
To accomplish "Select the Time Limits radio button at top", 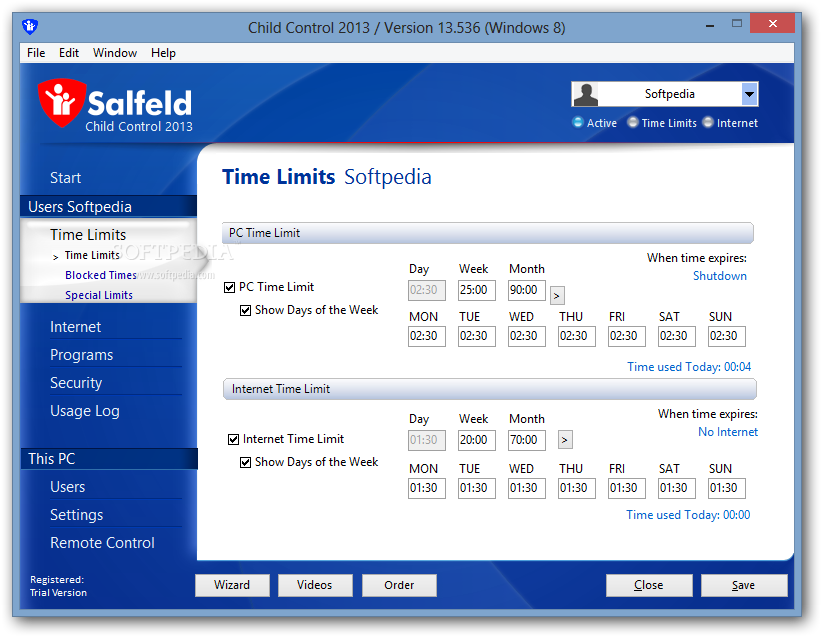I will coord(633,123).
